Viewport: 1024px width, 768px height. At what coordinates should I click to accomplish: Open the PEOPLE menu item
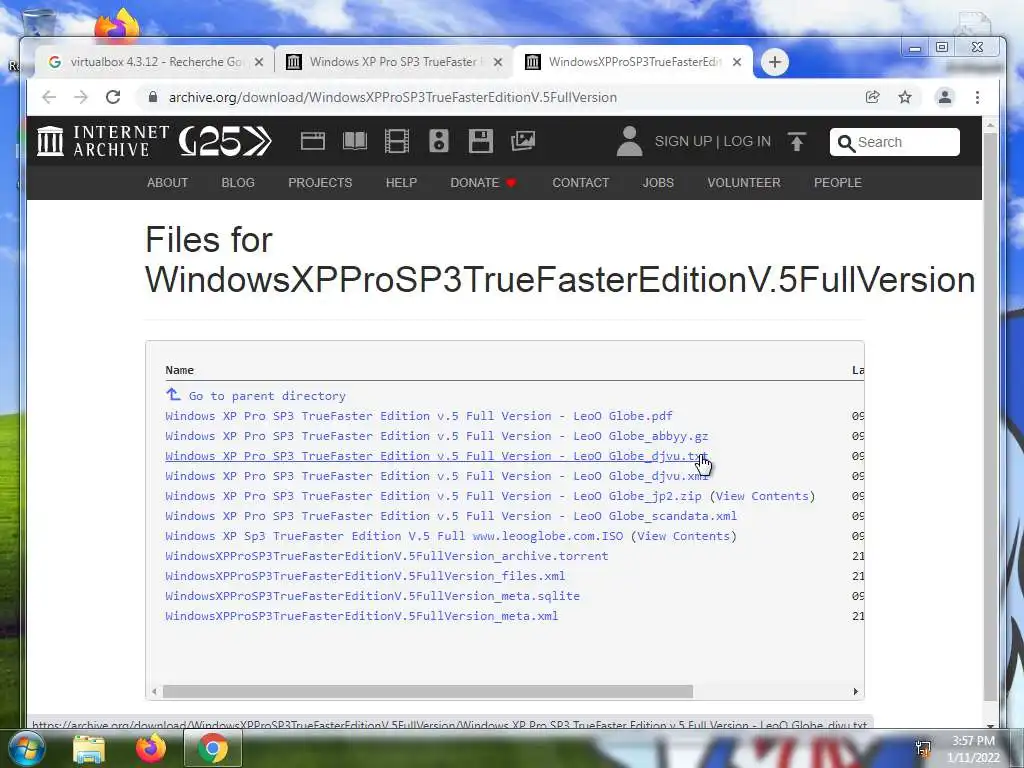[838, 183]
